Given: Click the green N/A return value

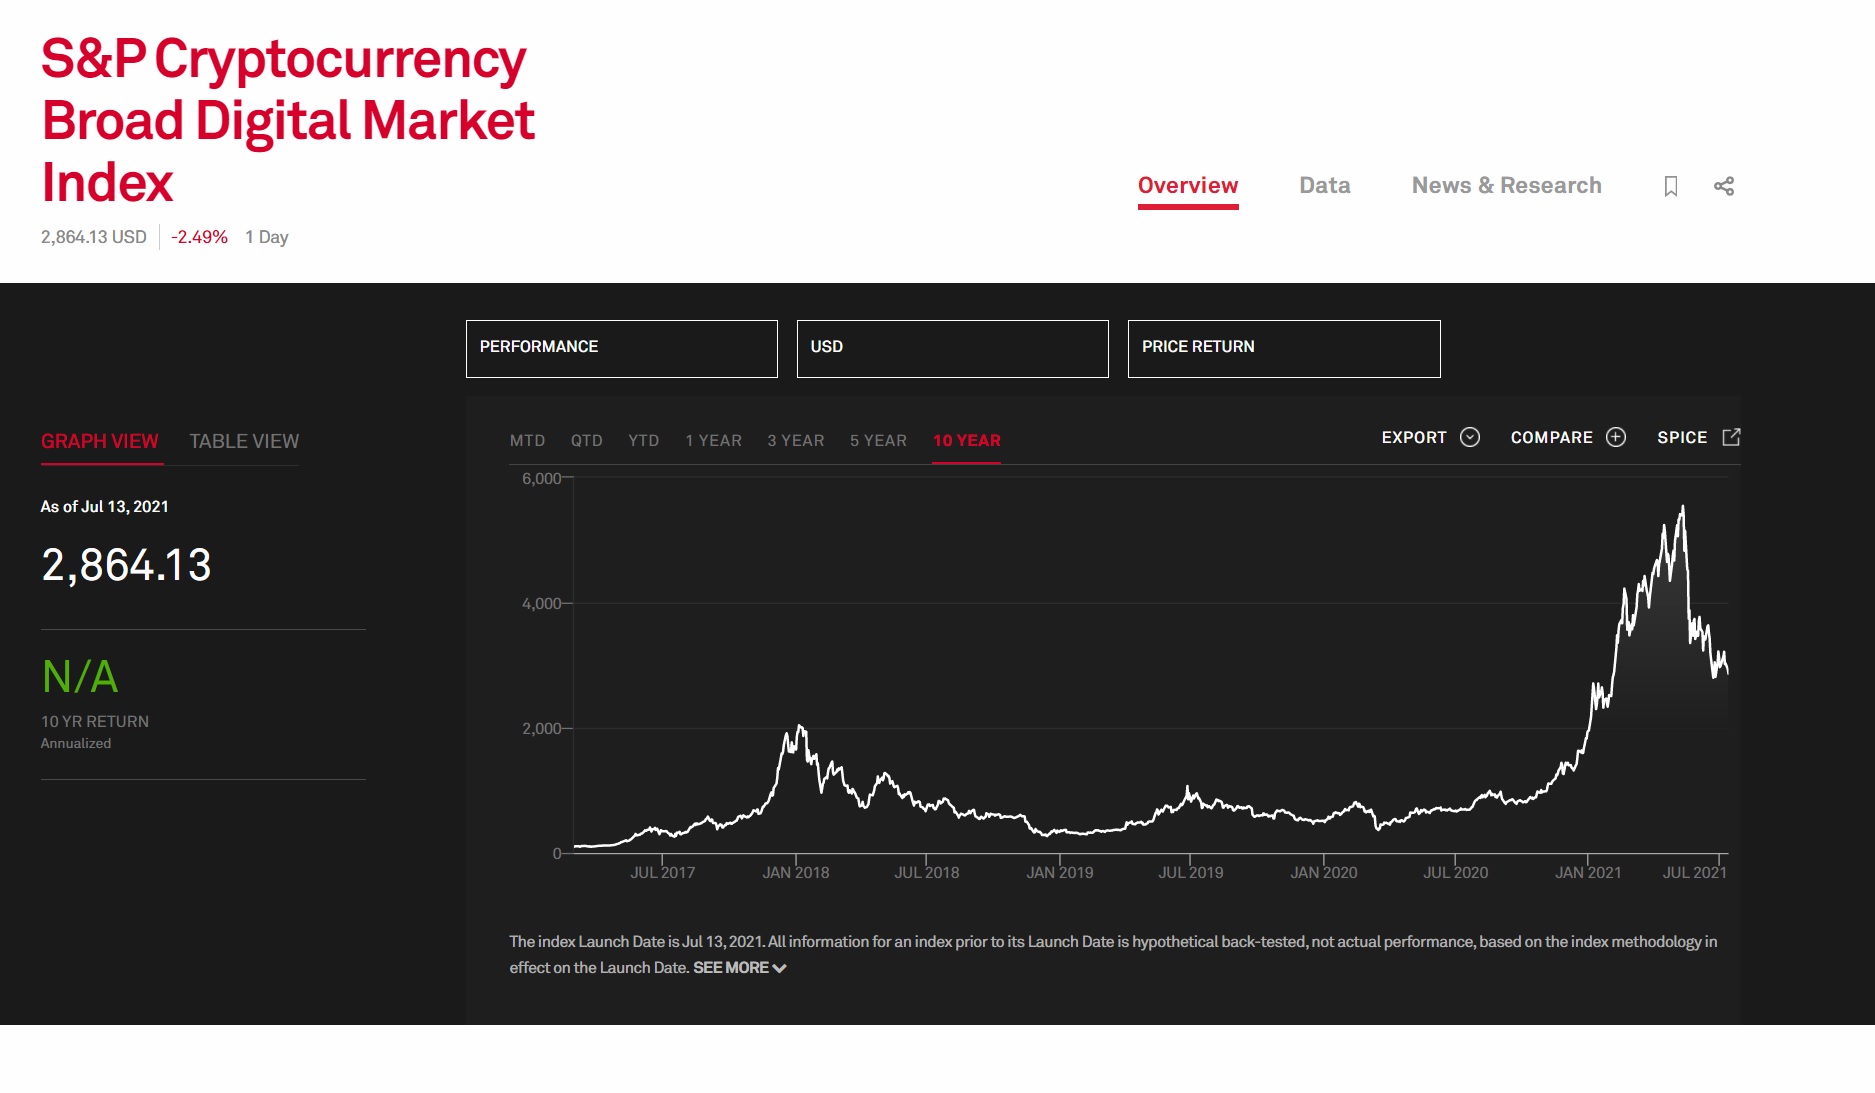Looking at the screenshot, I should point(80,677).
